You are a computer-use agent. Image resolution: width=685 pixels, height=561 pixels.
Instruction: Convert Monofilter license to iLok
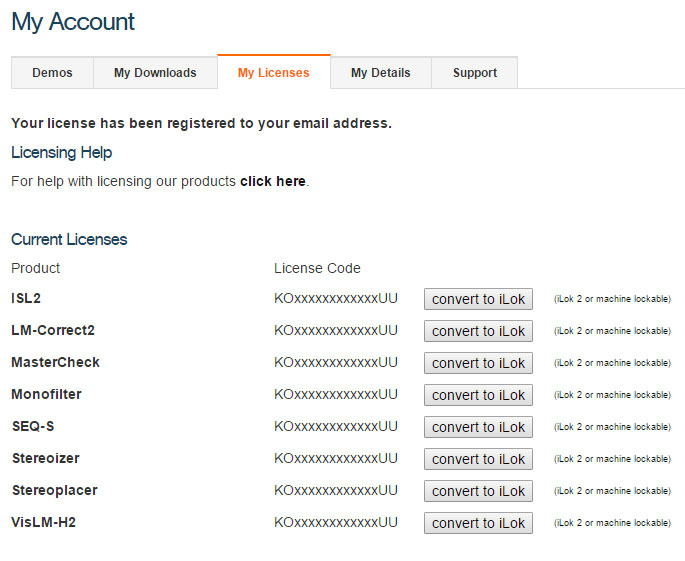click(x=478, y=395)
